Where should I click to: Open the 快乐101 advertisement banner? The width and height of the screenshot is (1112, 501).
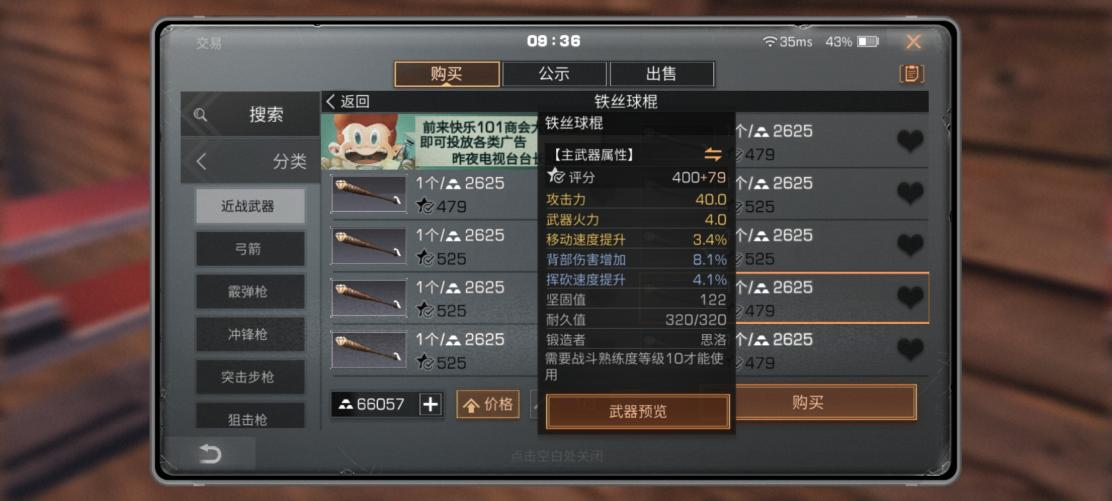coord(430,141)
